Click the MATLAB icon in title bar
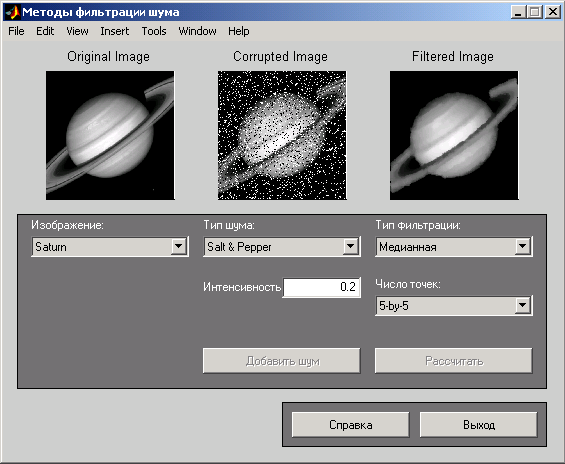Image resolution: width=565 pixels, height=464 pixels. (x=12, y=12)
